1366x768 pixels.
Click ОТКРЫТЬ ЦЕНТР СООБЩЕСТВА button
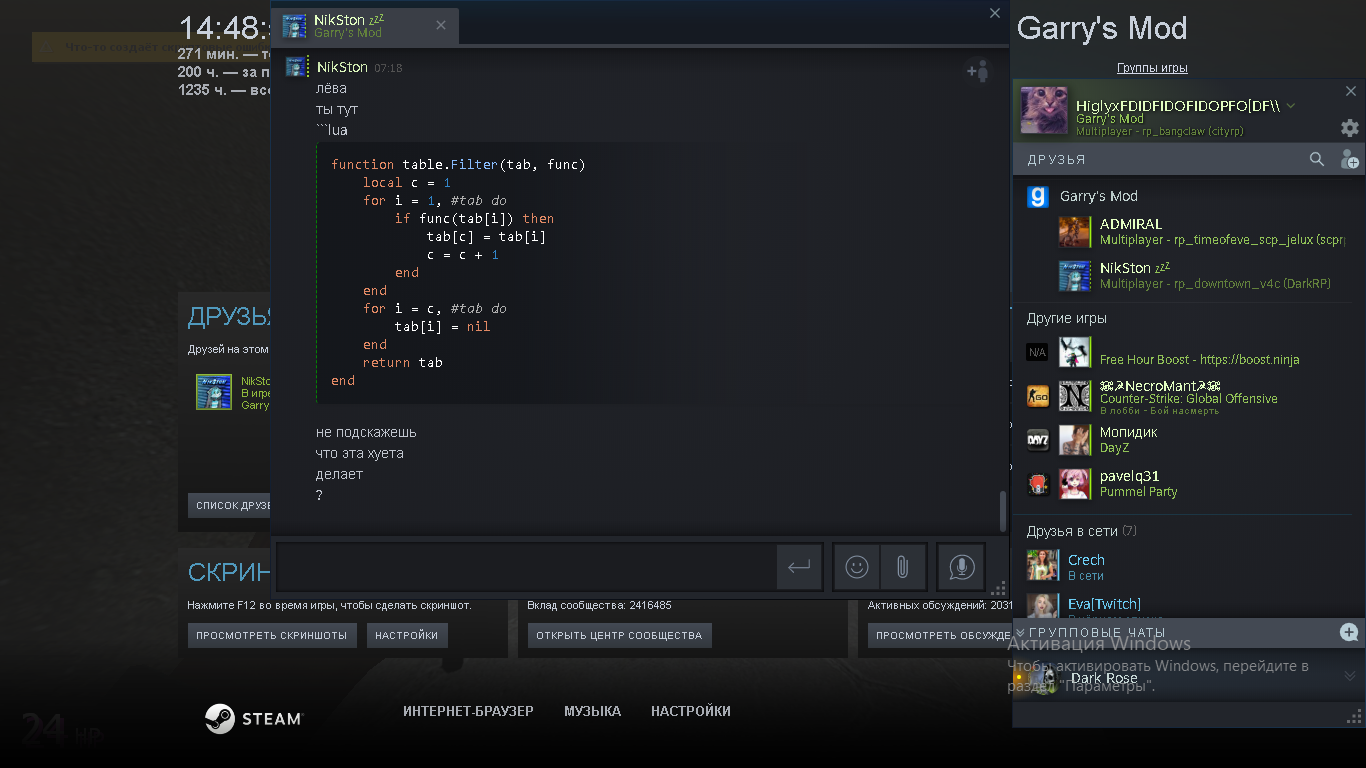[619, 635]
